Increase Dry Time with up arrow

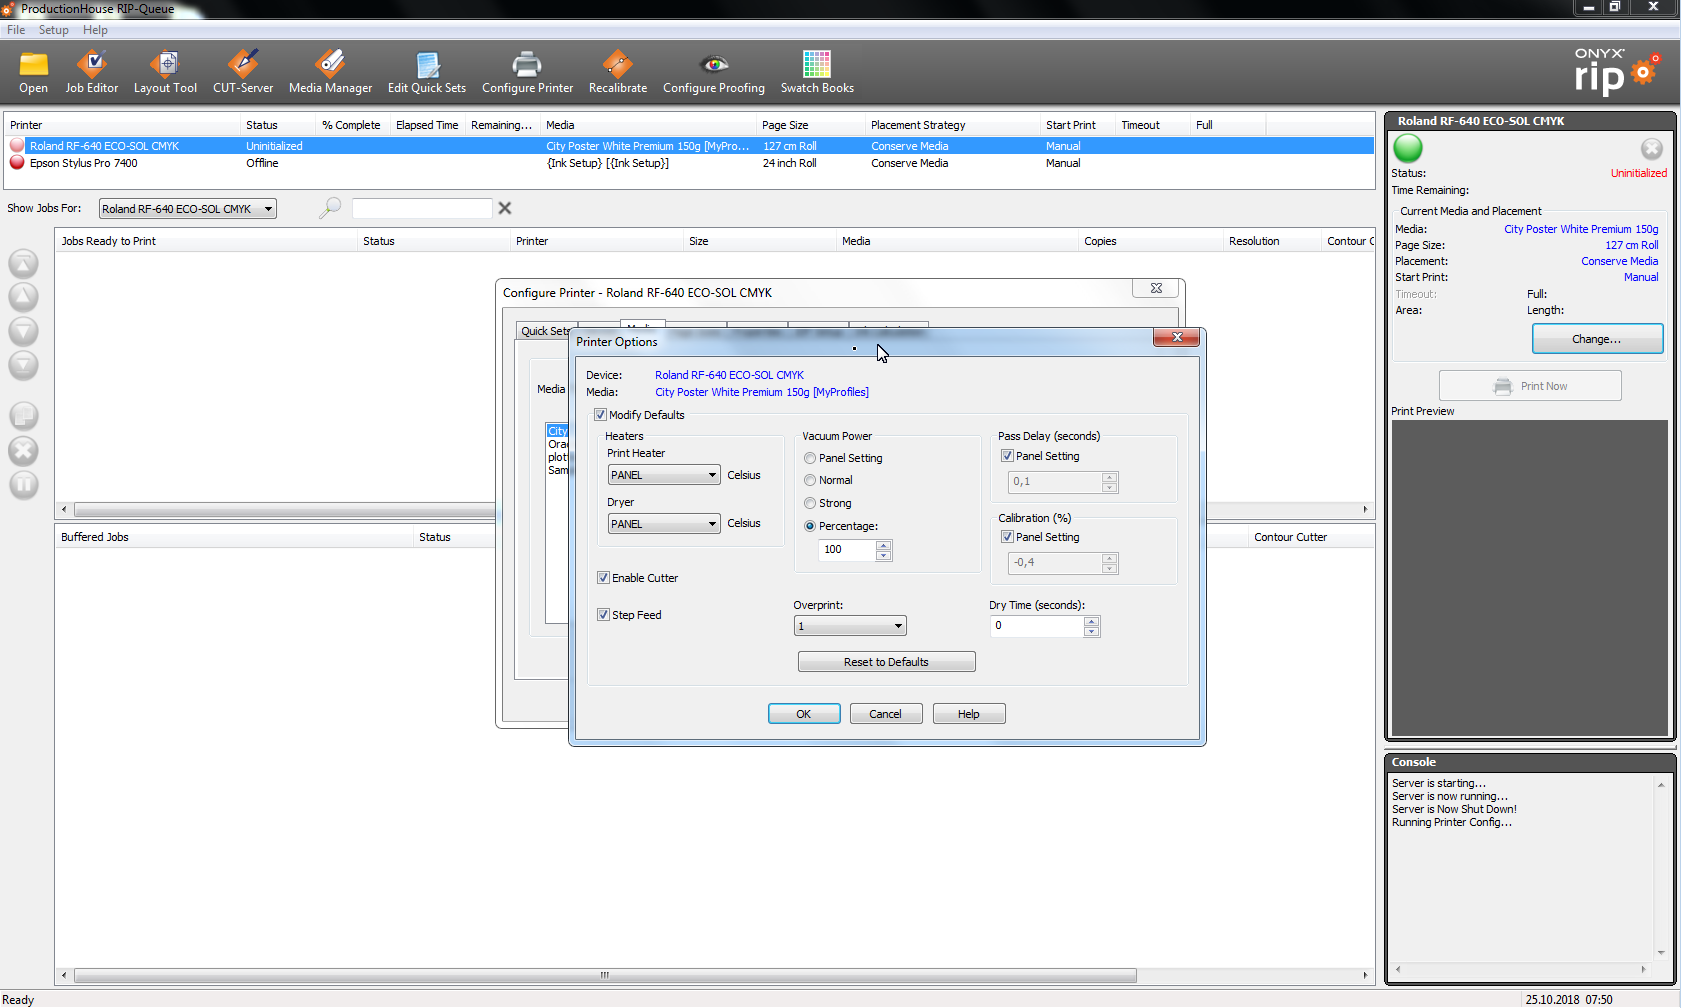click(1092, 621)
